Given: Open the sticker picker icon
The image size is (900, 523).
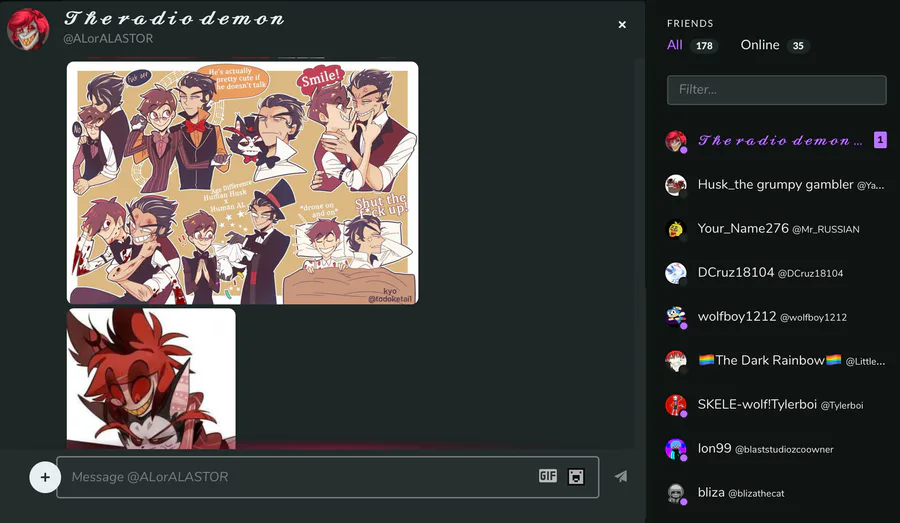Looking at the screenshot, I should coord(576,476).
